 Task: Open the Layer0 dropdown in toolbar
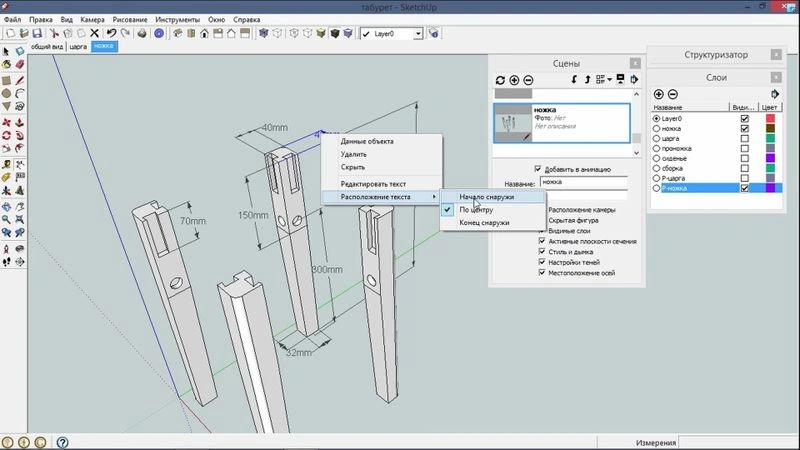[418, 34]
